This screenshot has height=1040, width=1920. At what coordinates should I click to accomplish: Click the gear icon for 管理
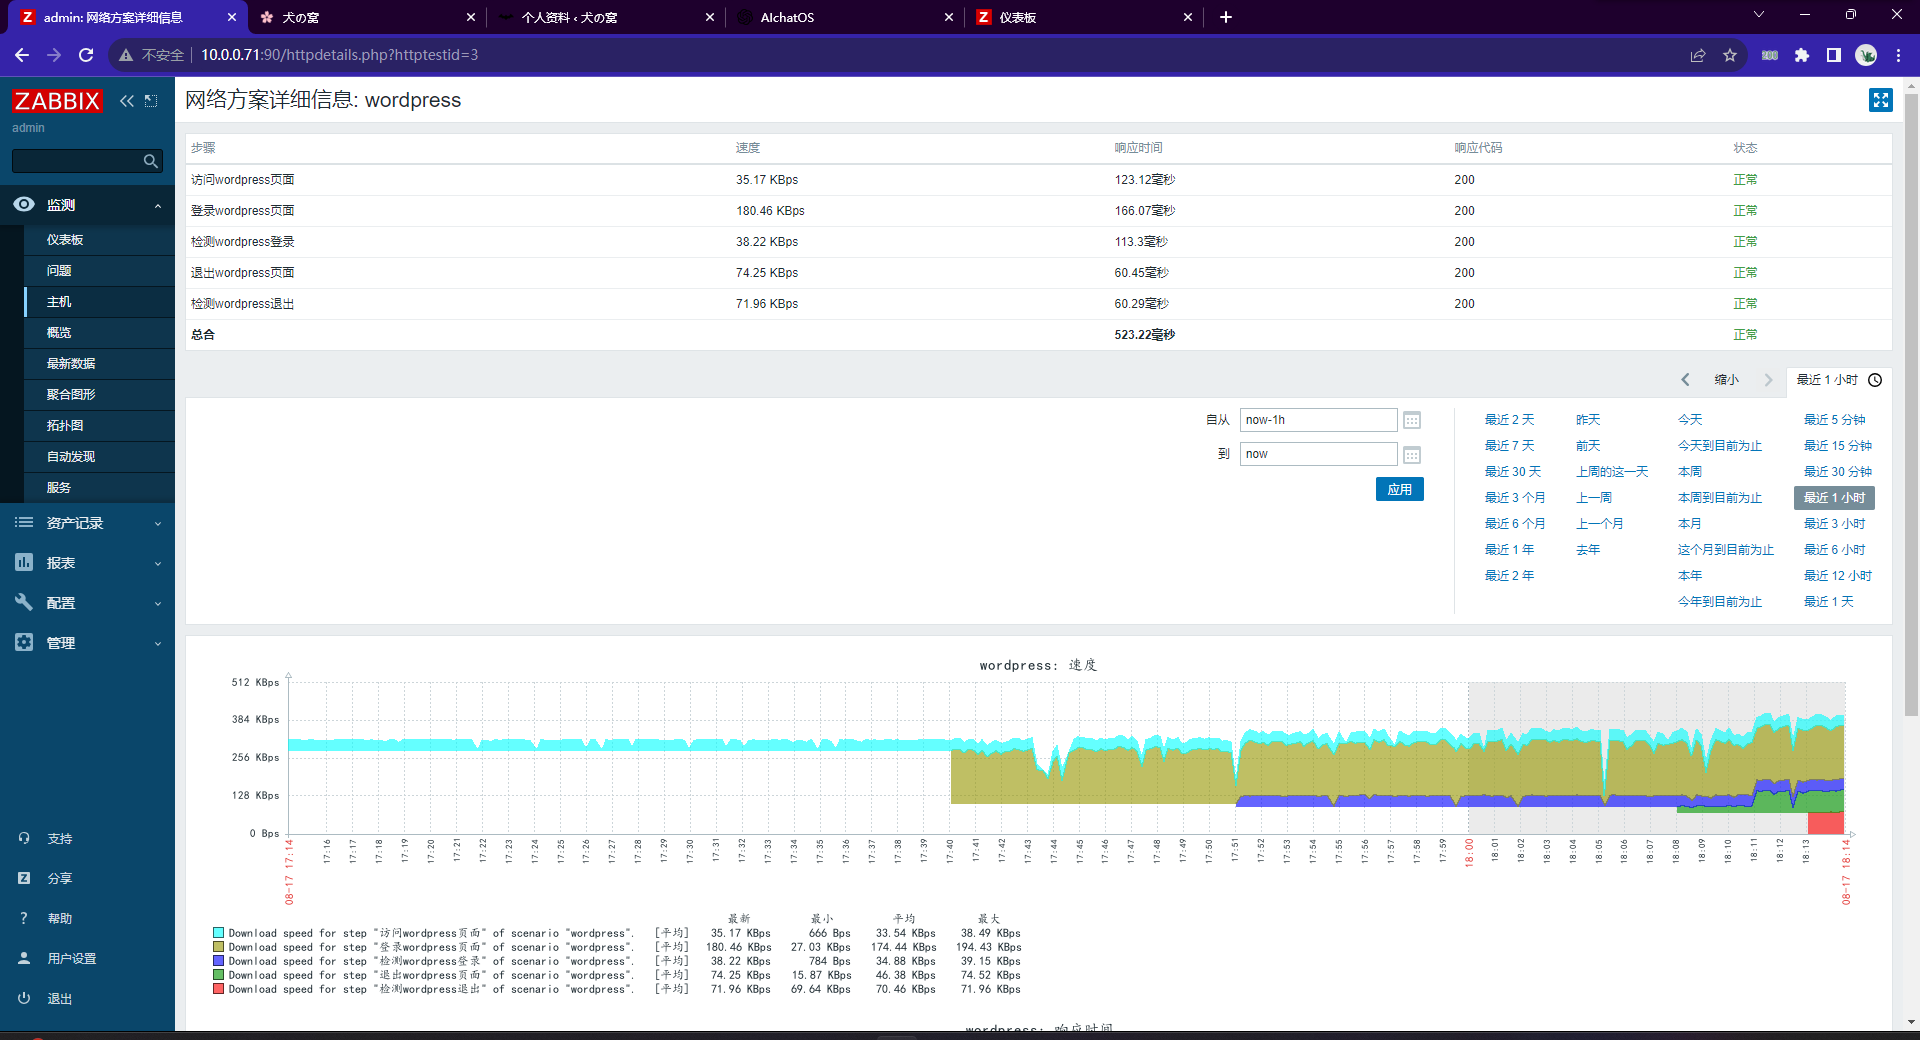[x=24, y=642]
